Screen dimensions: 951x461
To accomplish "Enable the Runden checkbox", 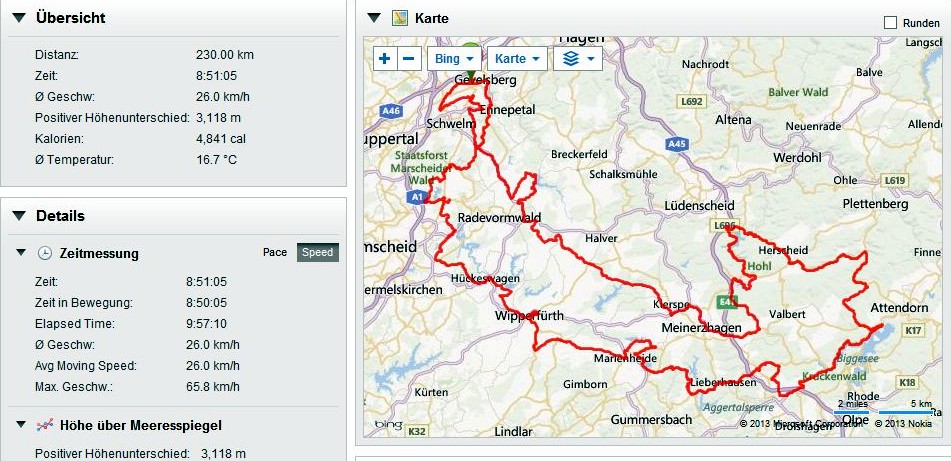I will pos(890,23).
